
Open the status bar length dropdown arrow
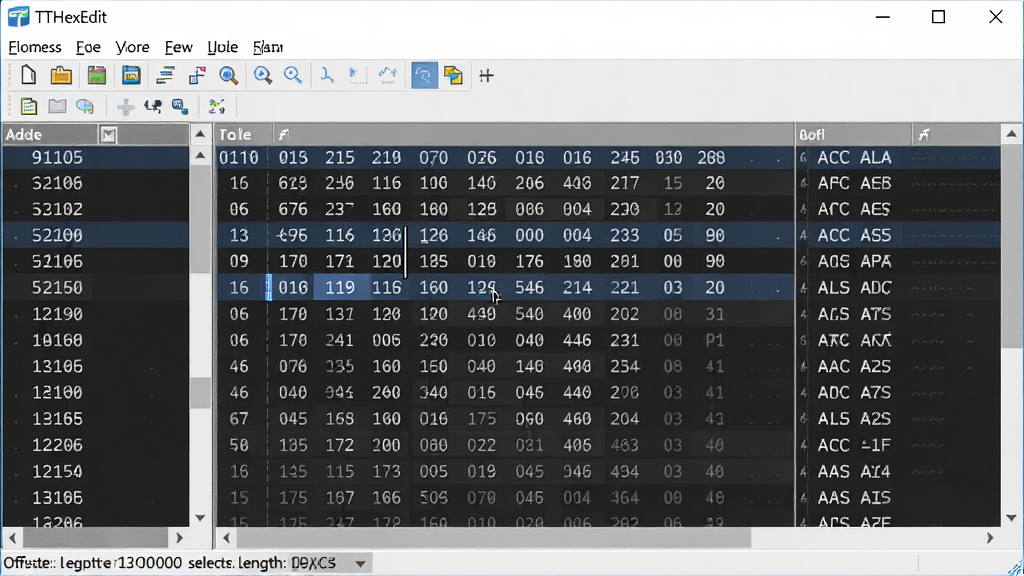coord(360,564)
